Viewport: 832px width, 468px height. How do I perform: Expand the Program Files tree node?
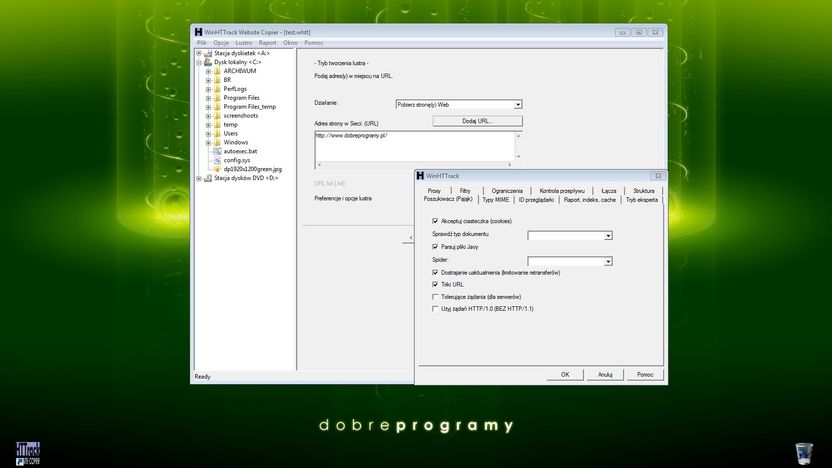point(208,98)
